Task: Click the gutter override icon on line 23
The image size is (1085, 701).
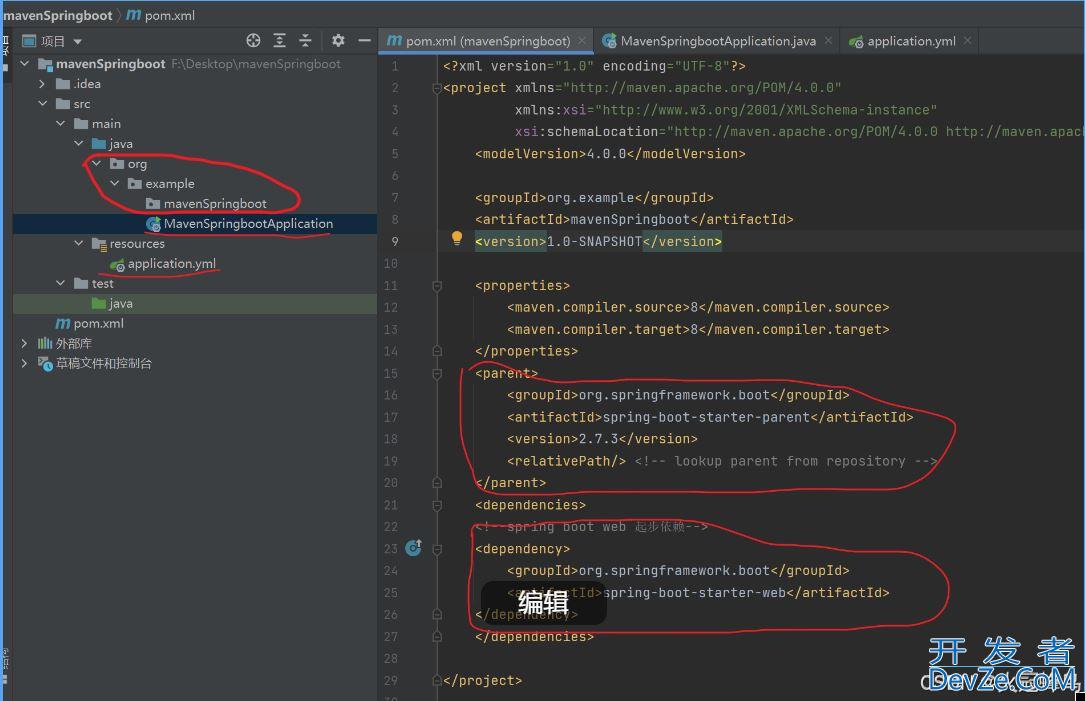Action: point(413,548)
